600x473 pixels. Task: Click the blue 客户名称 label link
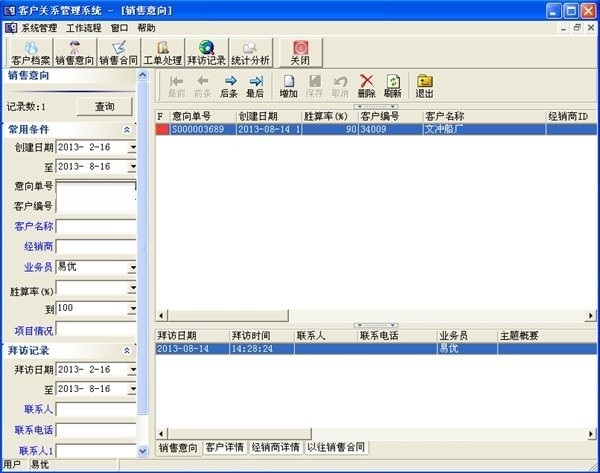pyautogui.click(x=34, y=227)
